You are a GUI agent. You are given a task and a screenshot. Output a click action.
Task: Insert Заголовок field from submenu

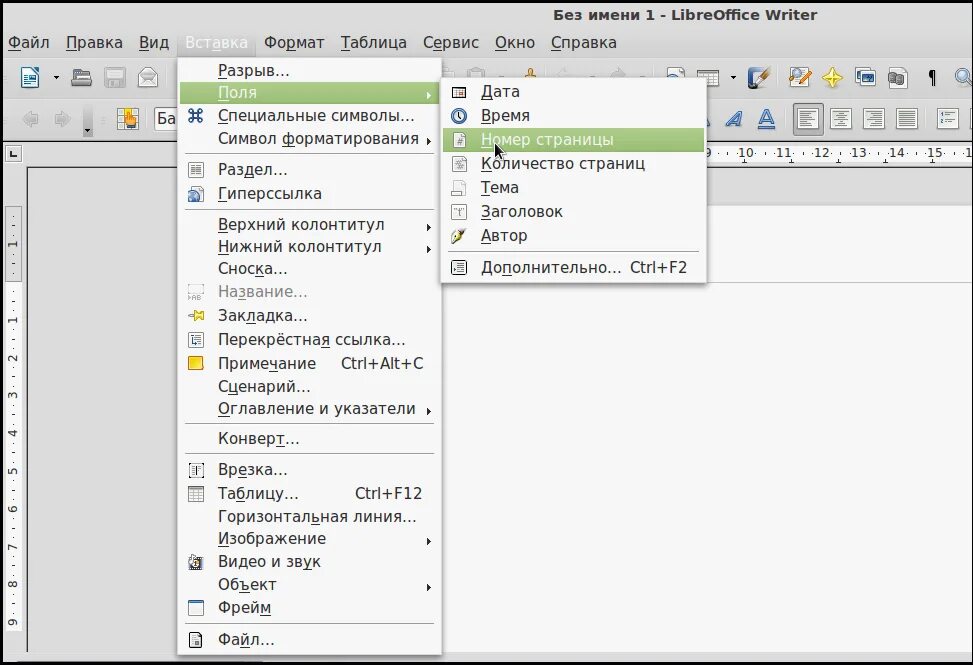(573, 212)
